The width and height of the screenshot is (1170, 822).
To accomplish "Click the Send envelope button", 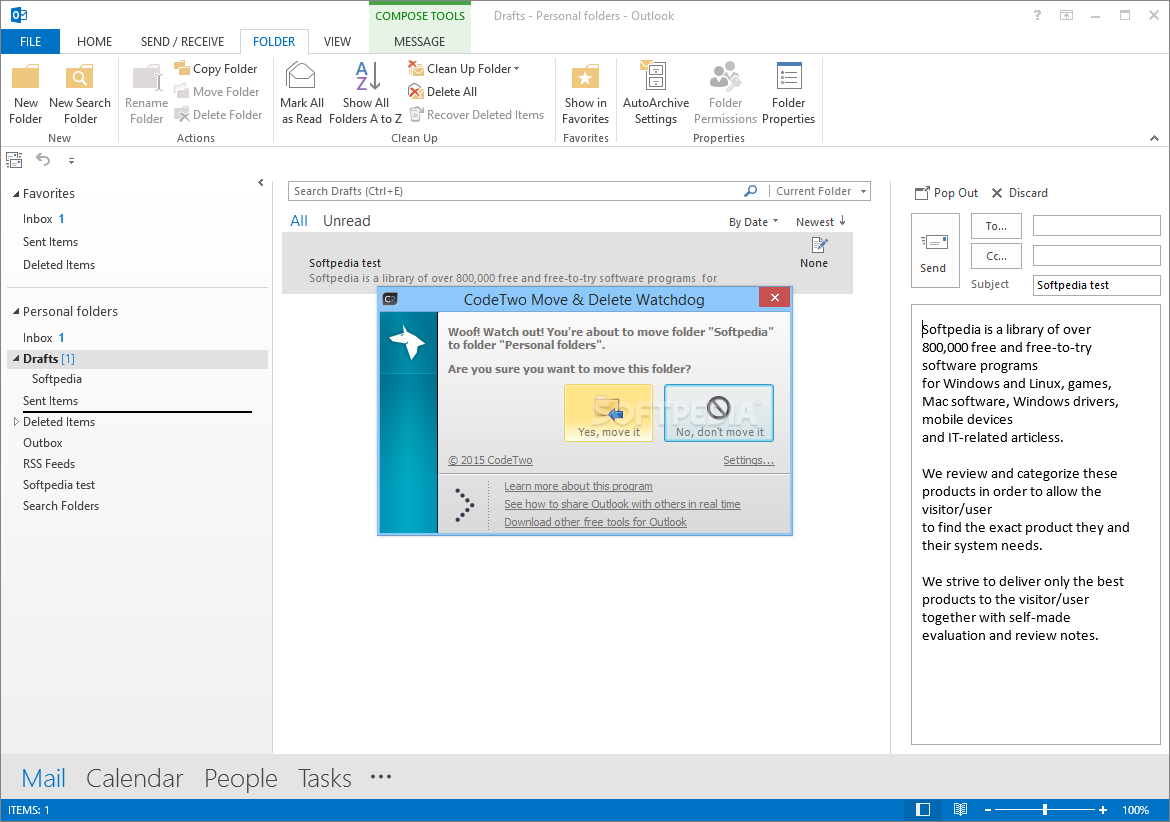I will coord(933,251).
